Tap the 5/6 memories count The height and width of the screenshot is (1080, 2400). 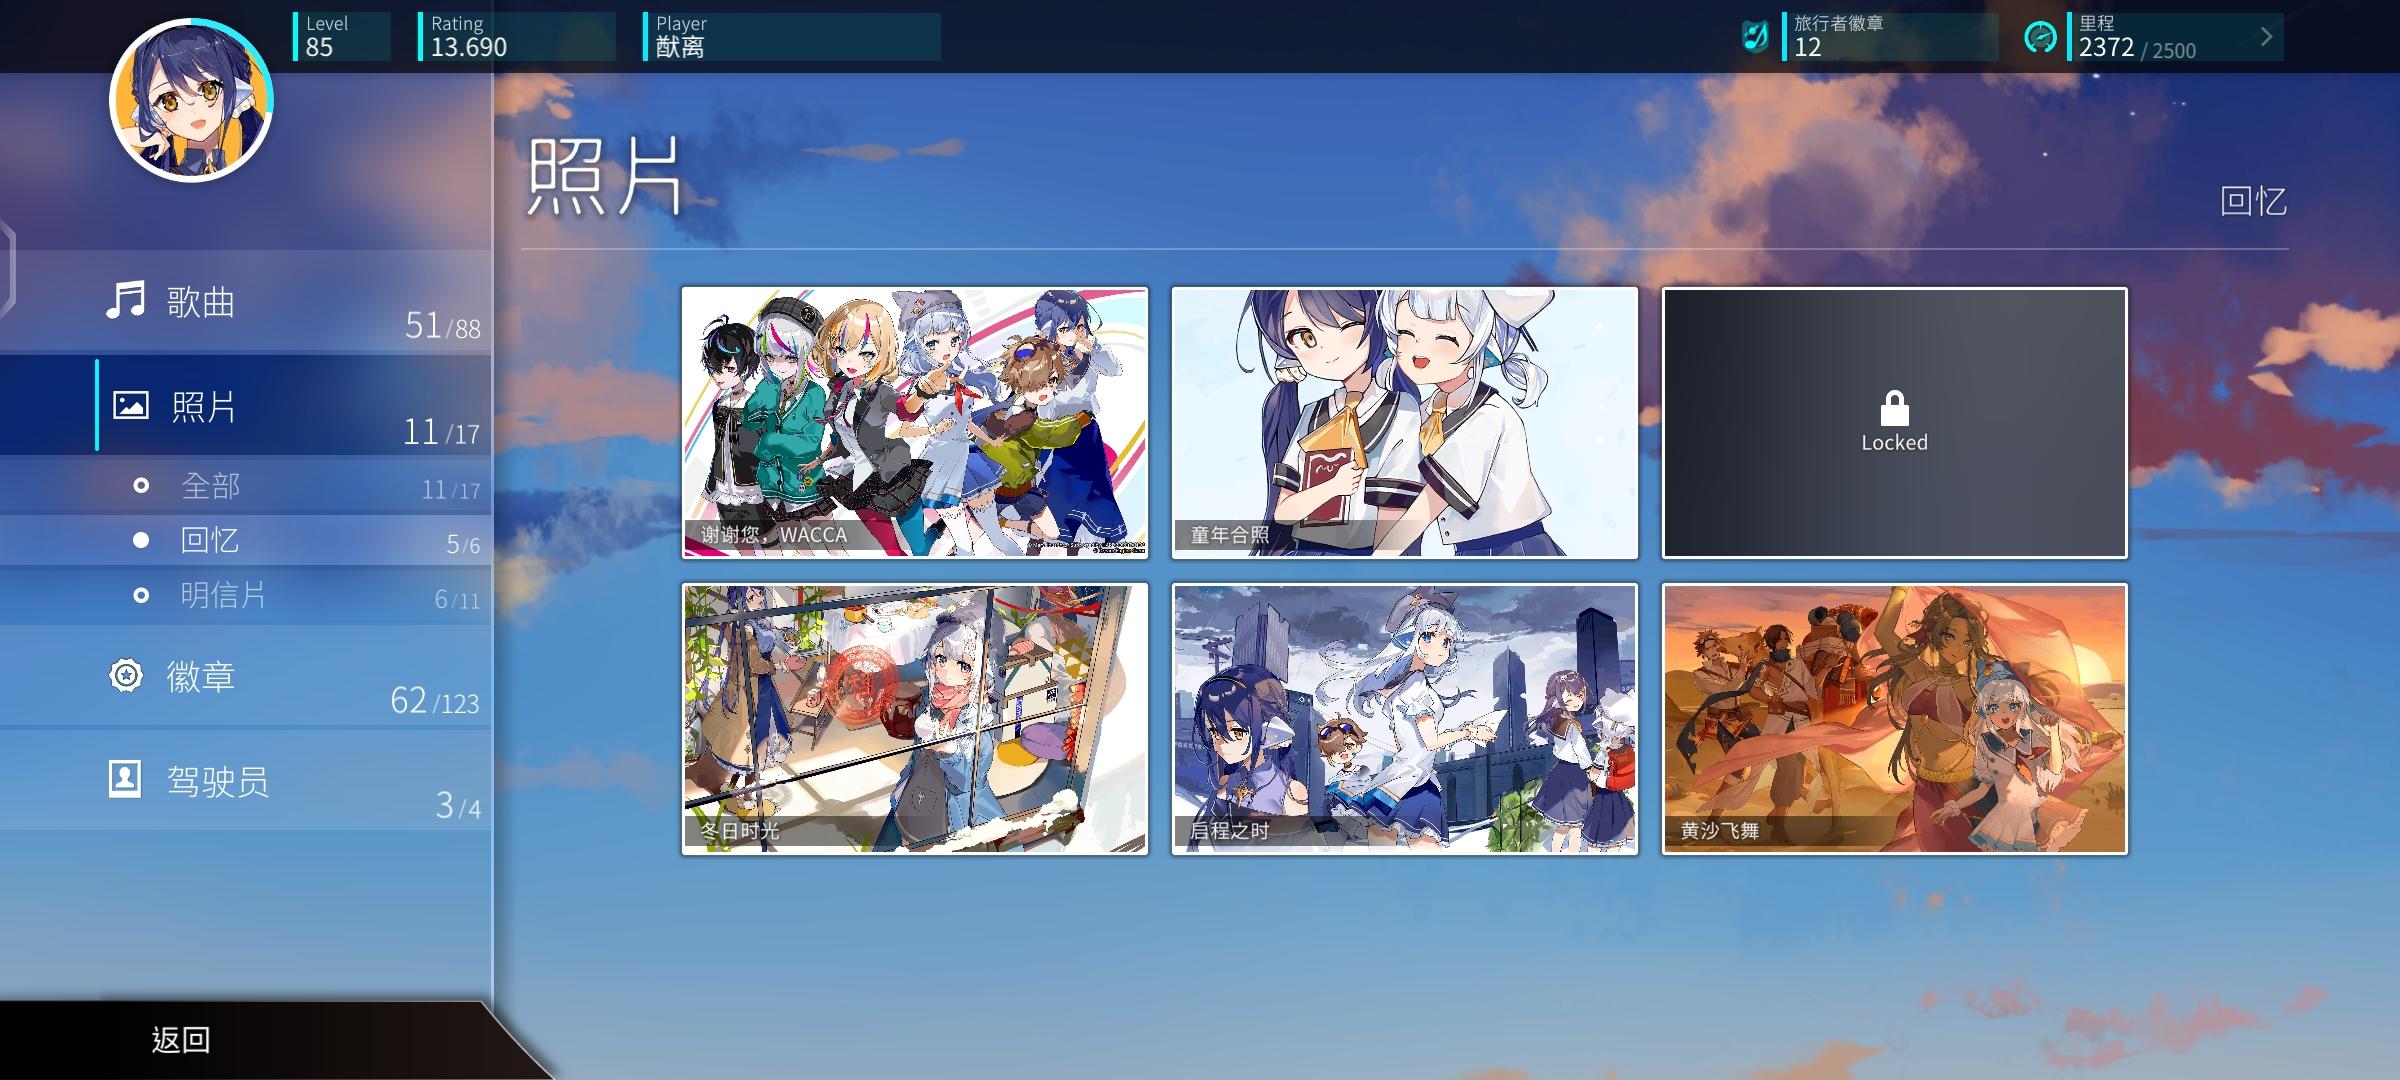[463, 544]
